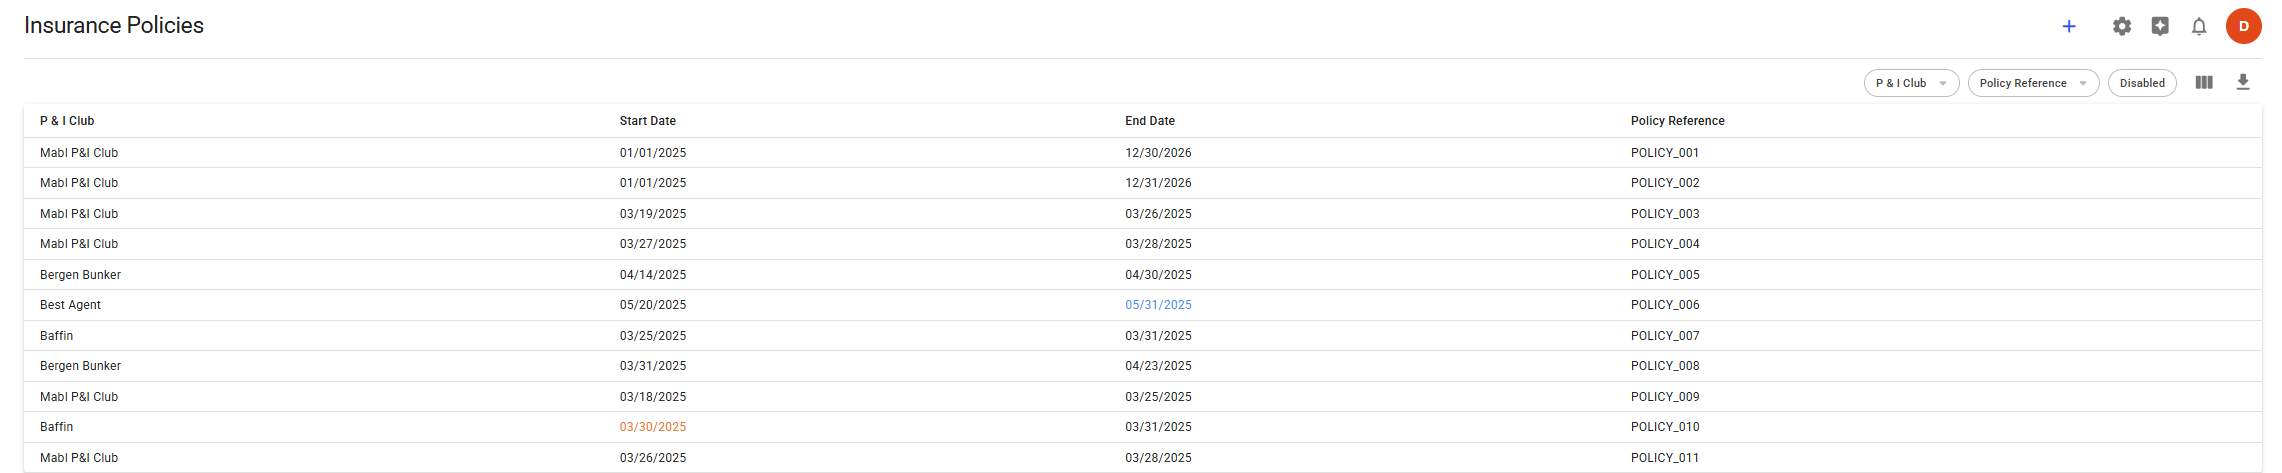2282x473 pixels.
Task: Open the settings gear icon
Action: (2122, 26)
